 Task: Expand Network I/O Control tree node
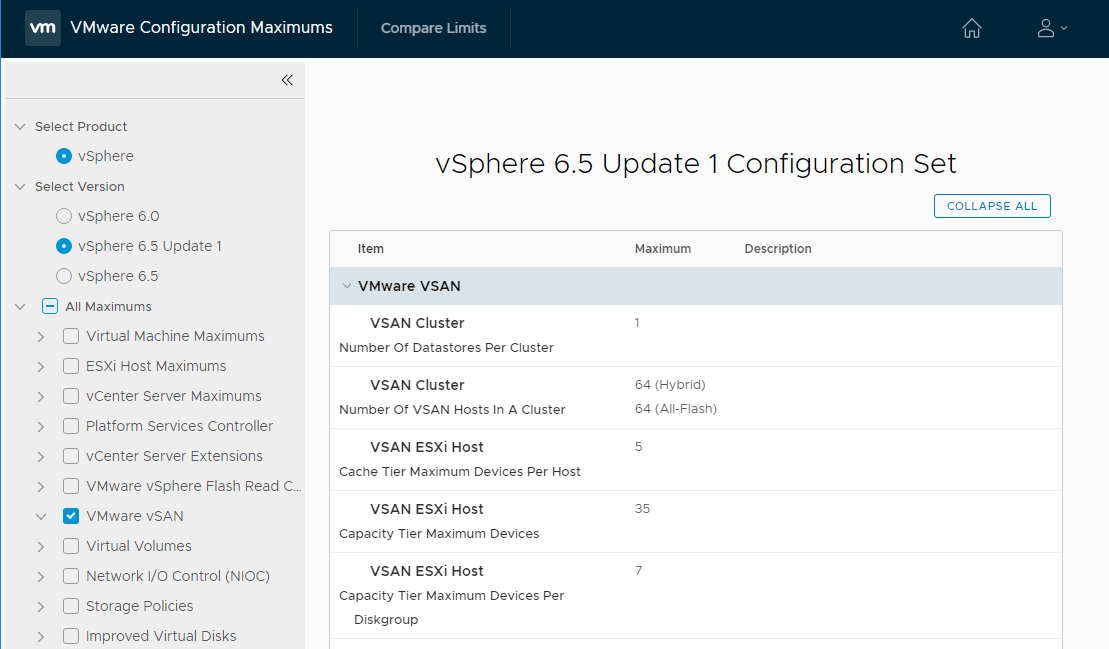click(x=41, y=577)
